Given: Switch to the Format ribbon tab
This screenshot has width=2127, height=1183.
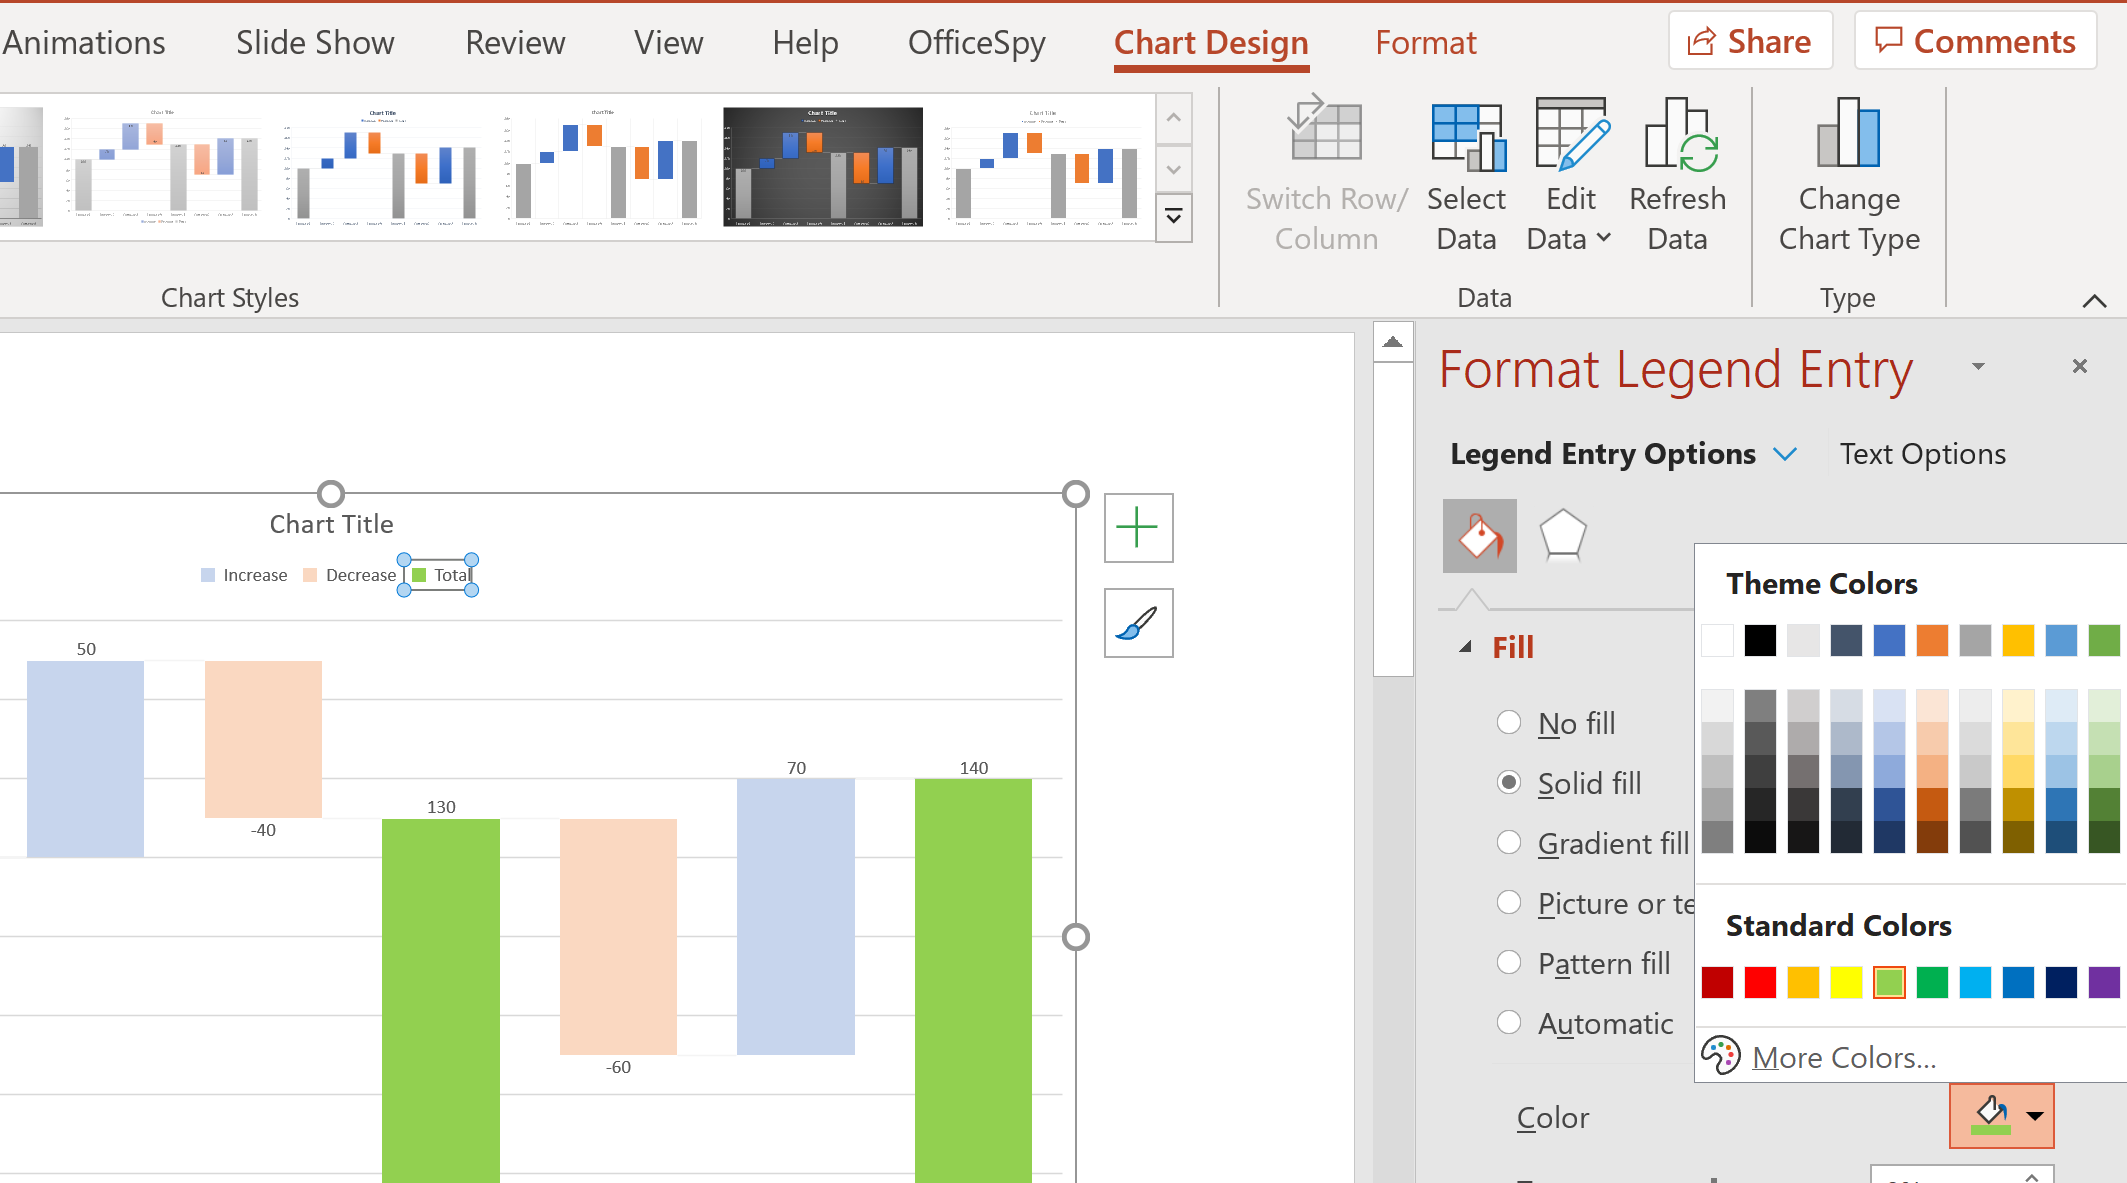Looking at the screenshot, I should tap(1426, 42).
